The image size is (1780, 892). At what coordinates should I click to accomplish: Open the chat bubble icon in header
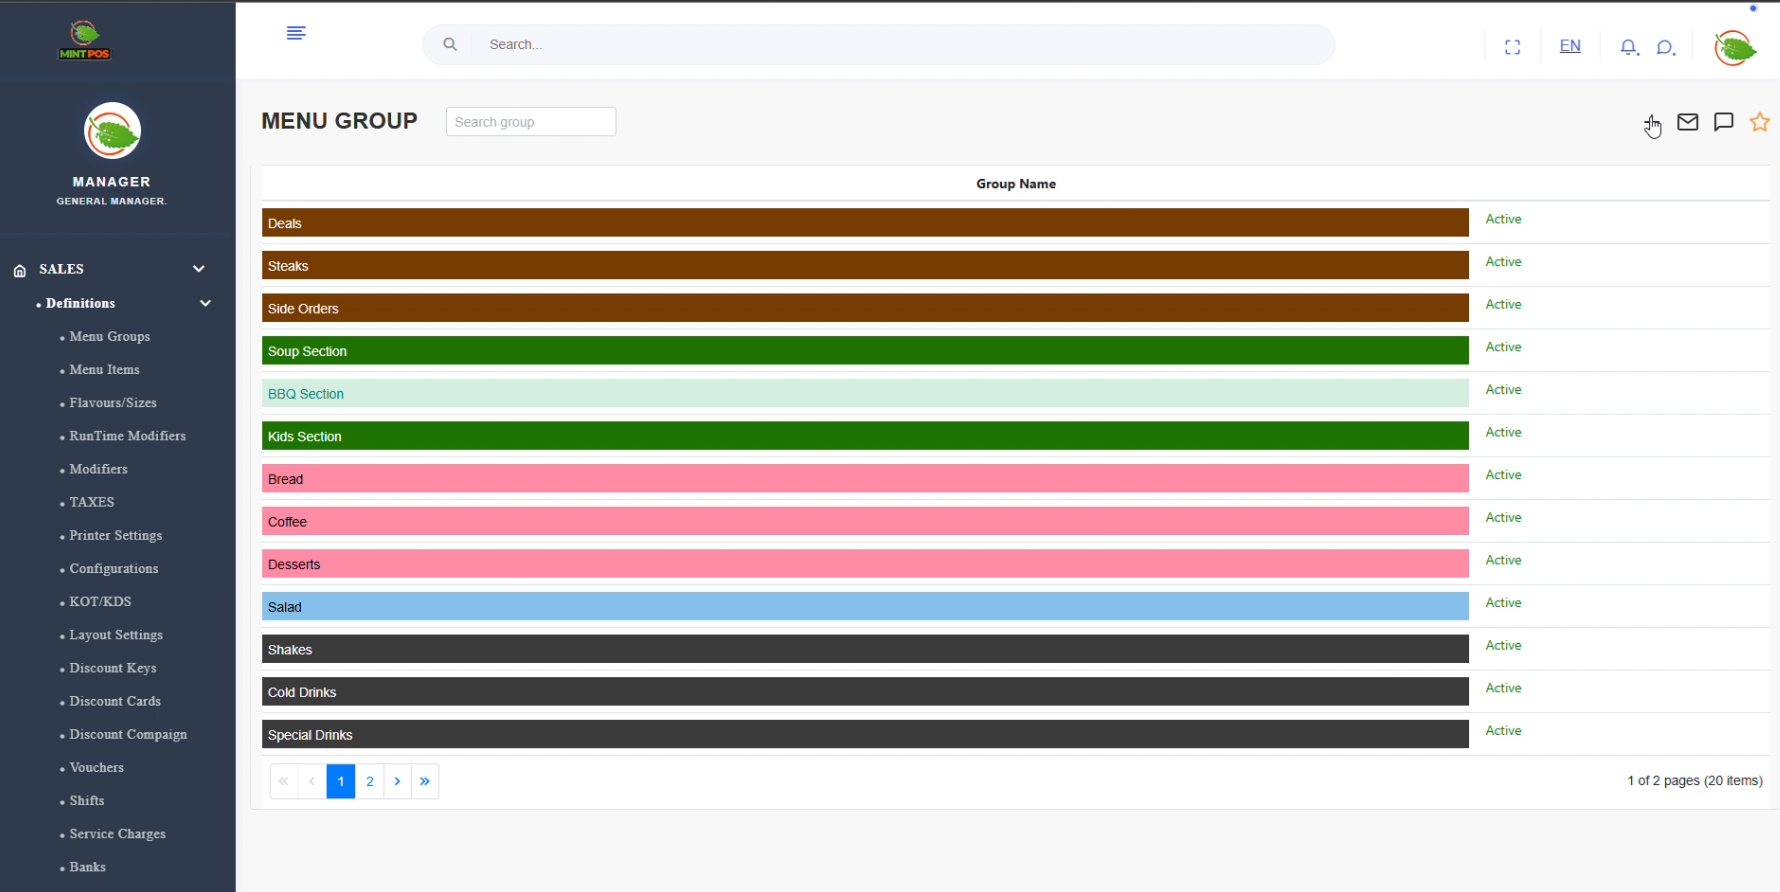pyautogui.click(x=1665, y=47)
